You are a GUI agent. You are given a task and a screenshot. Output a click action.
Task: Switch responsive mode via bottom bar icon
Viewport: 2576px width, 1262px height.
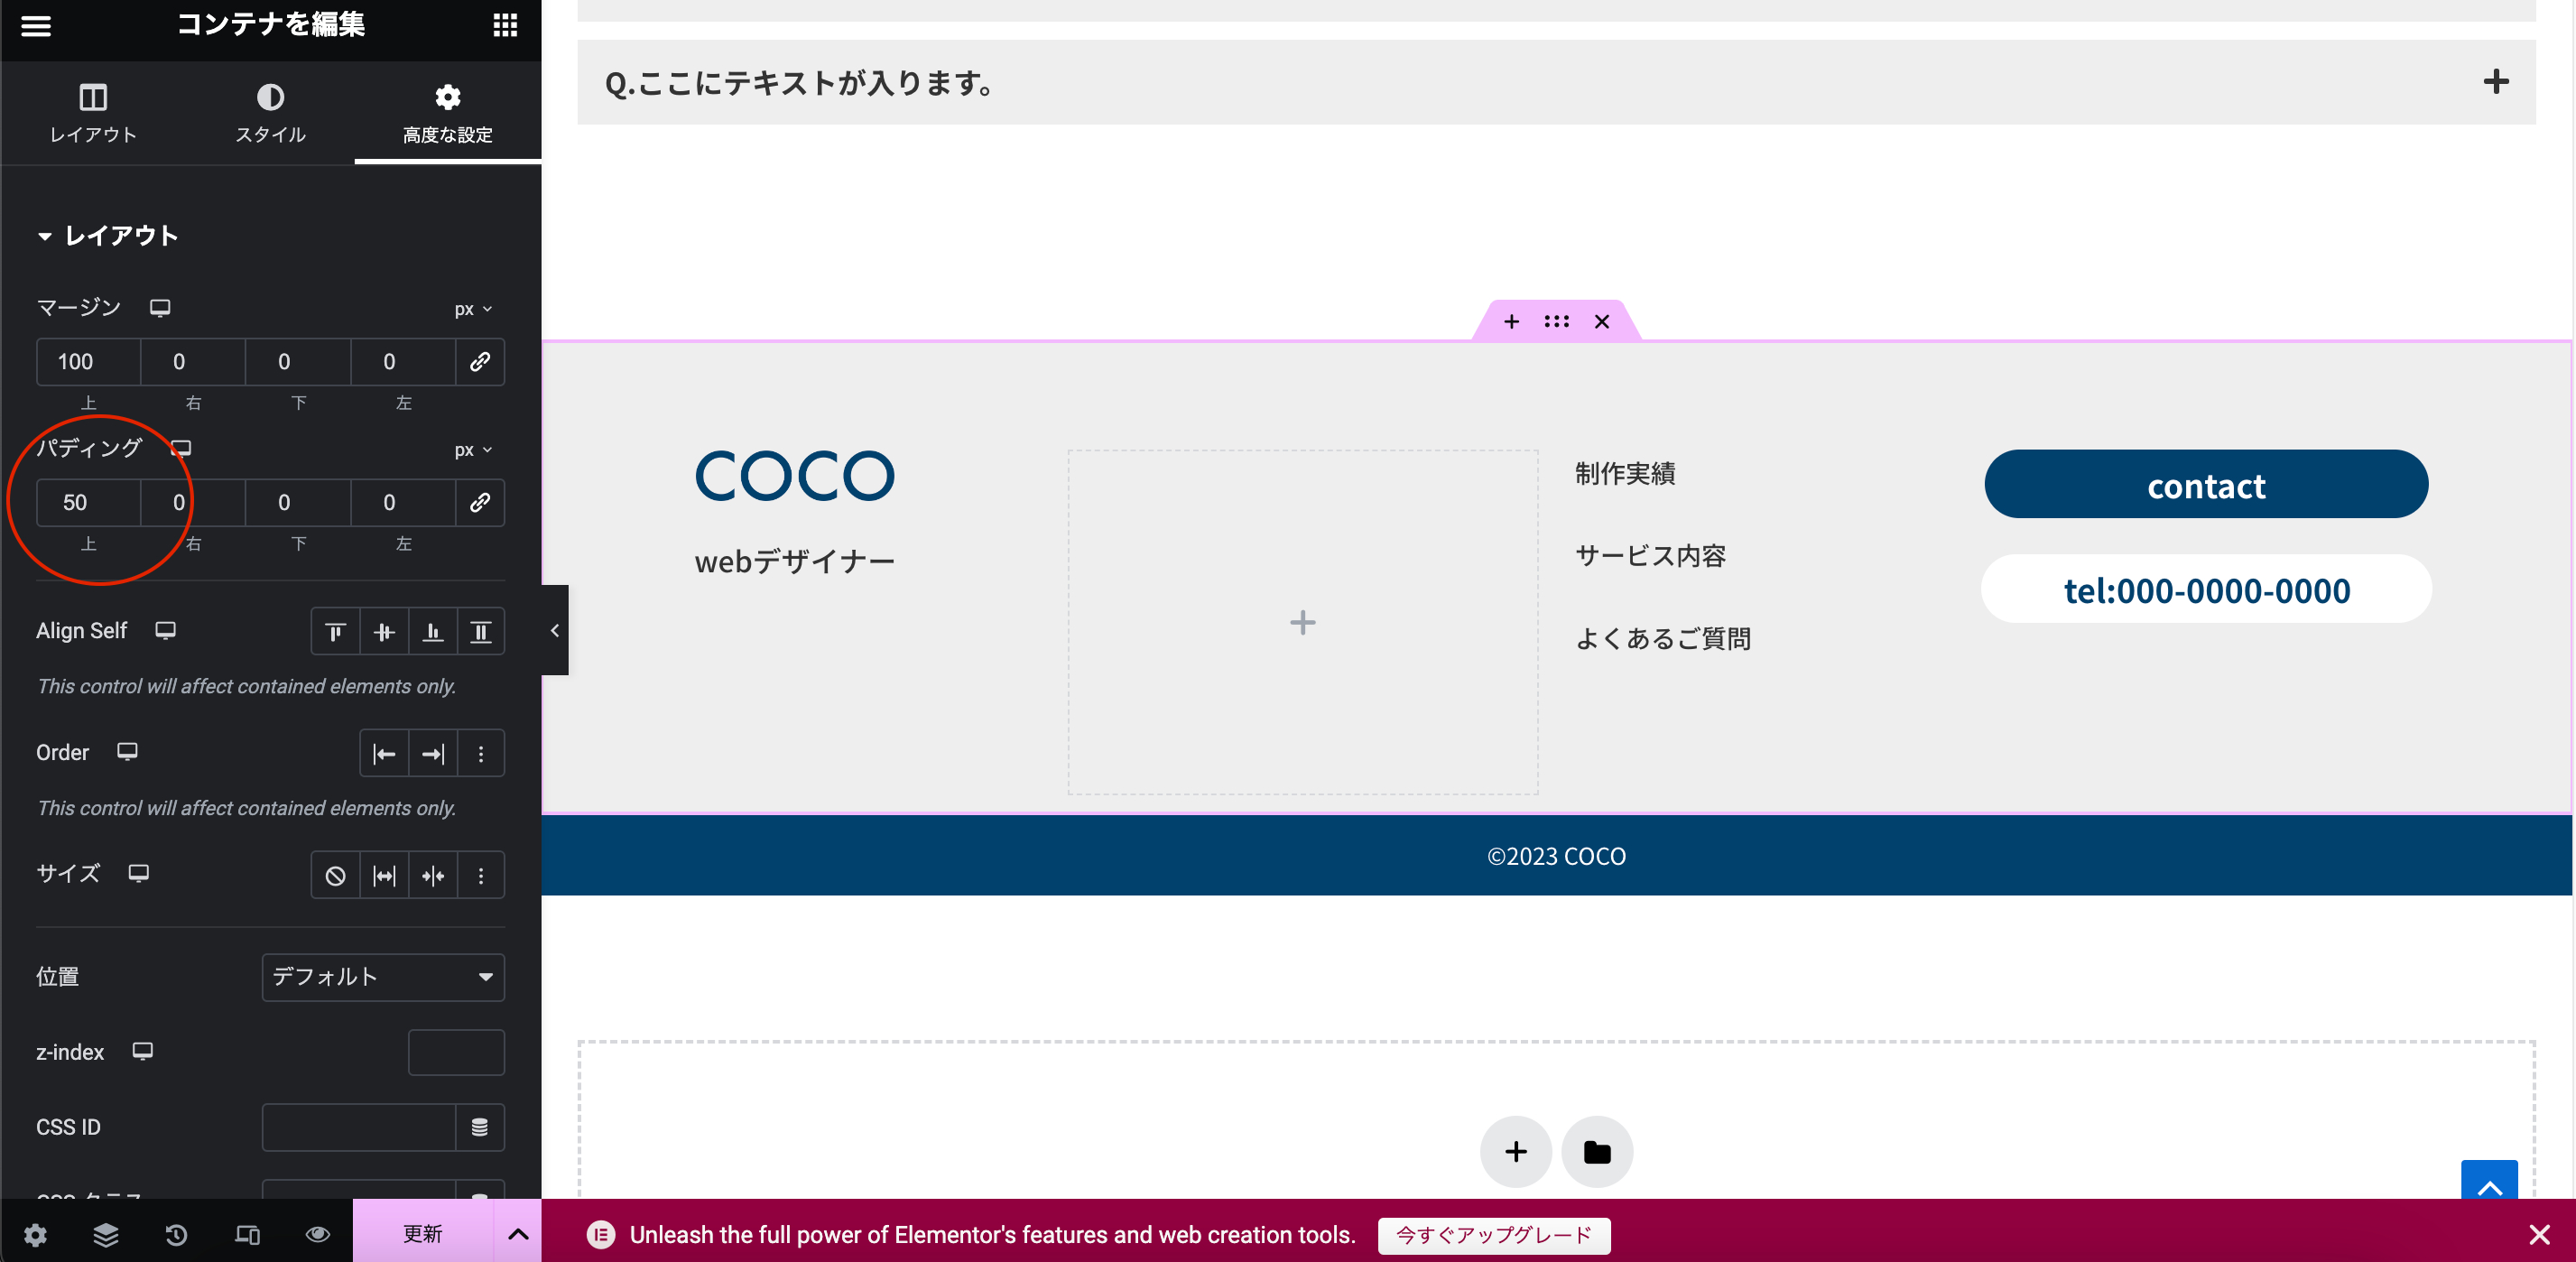(247, 1234)
